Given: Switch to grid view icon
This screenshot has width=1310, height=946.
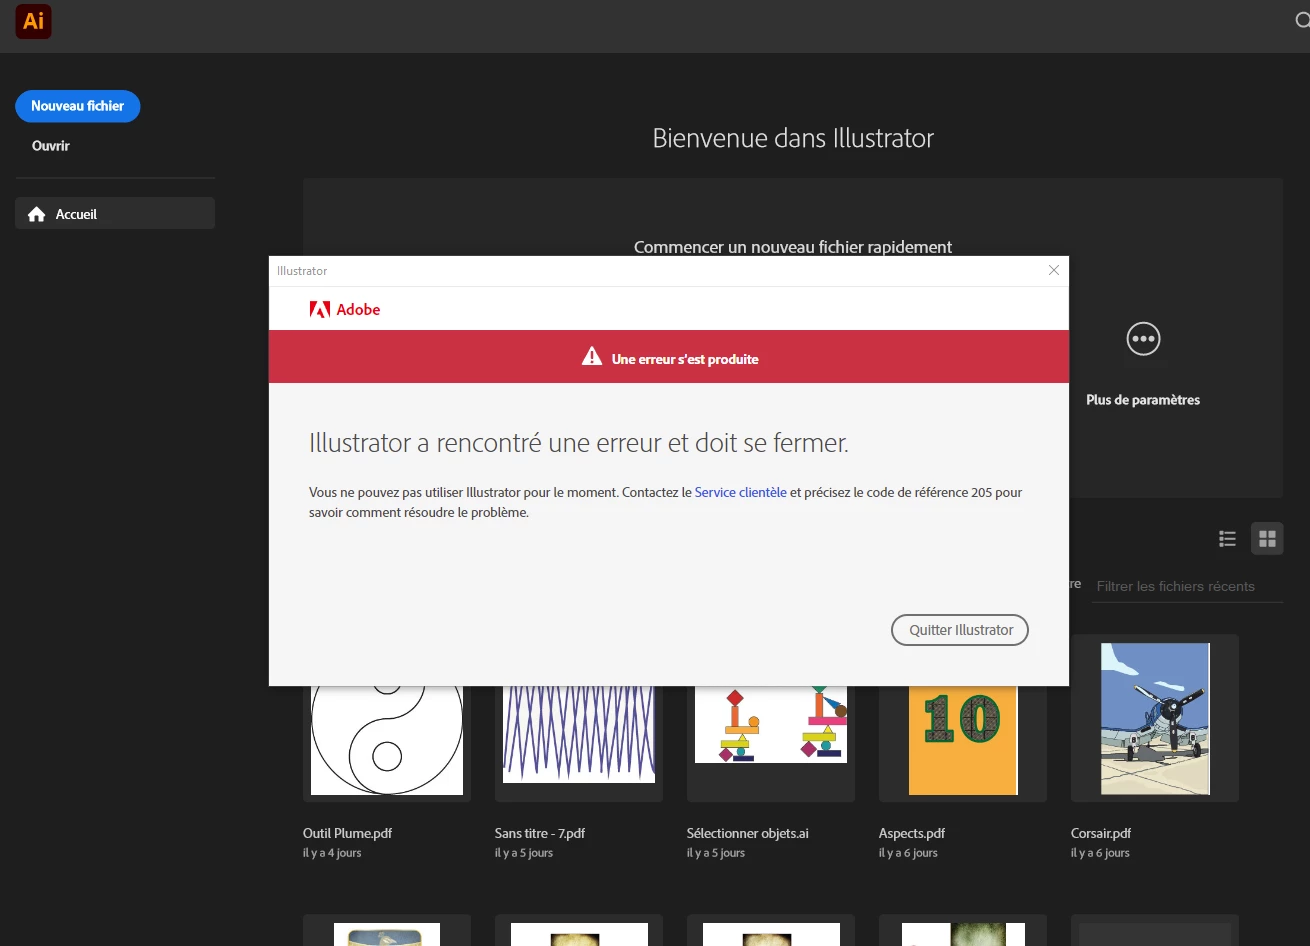Looking at the screenshot, I should pos(1267,539).
